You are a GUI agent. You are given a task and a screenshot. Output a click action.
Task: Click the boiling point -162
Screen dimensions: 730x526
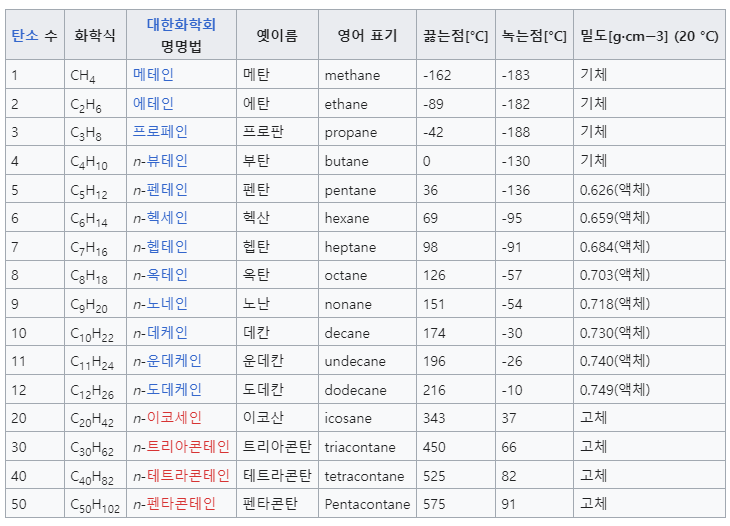click(x=437, y=75)
